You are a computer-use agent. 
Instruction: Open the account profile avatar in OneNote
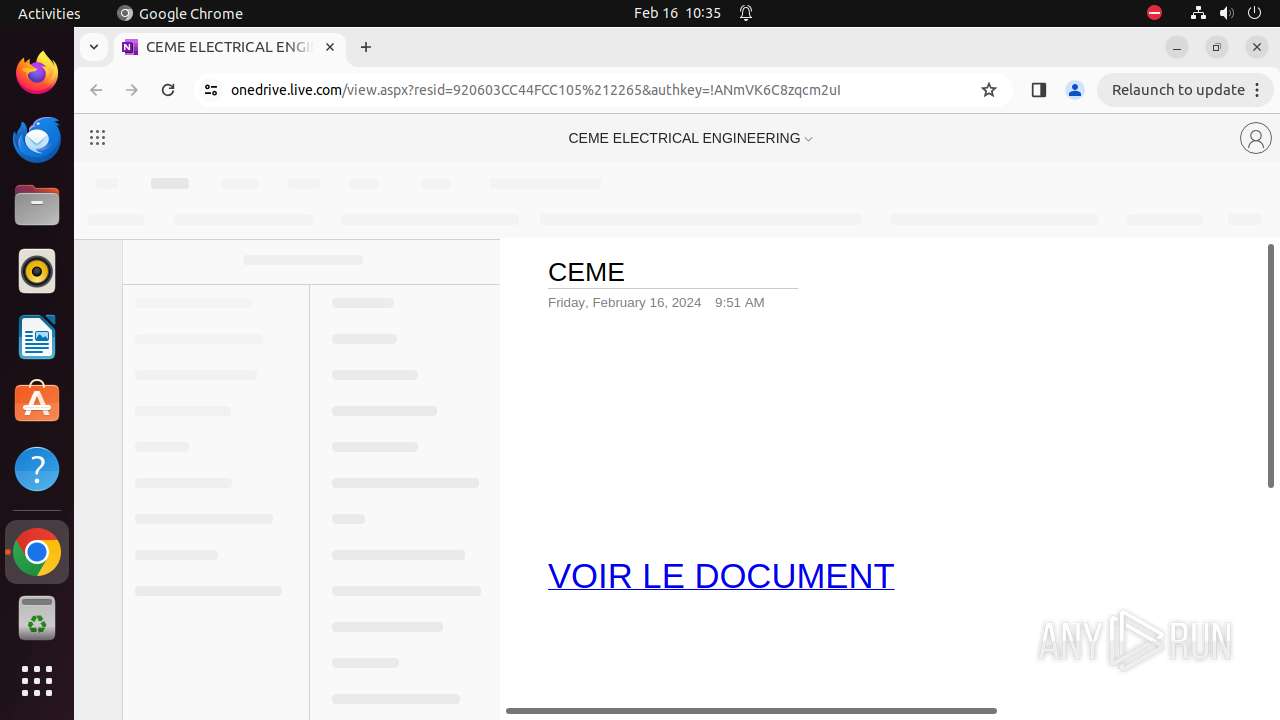point(1255,138)
